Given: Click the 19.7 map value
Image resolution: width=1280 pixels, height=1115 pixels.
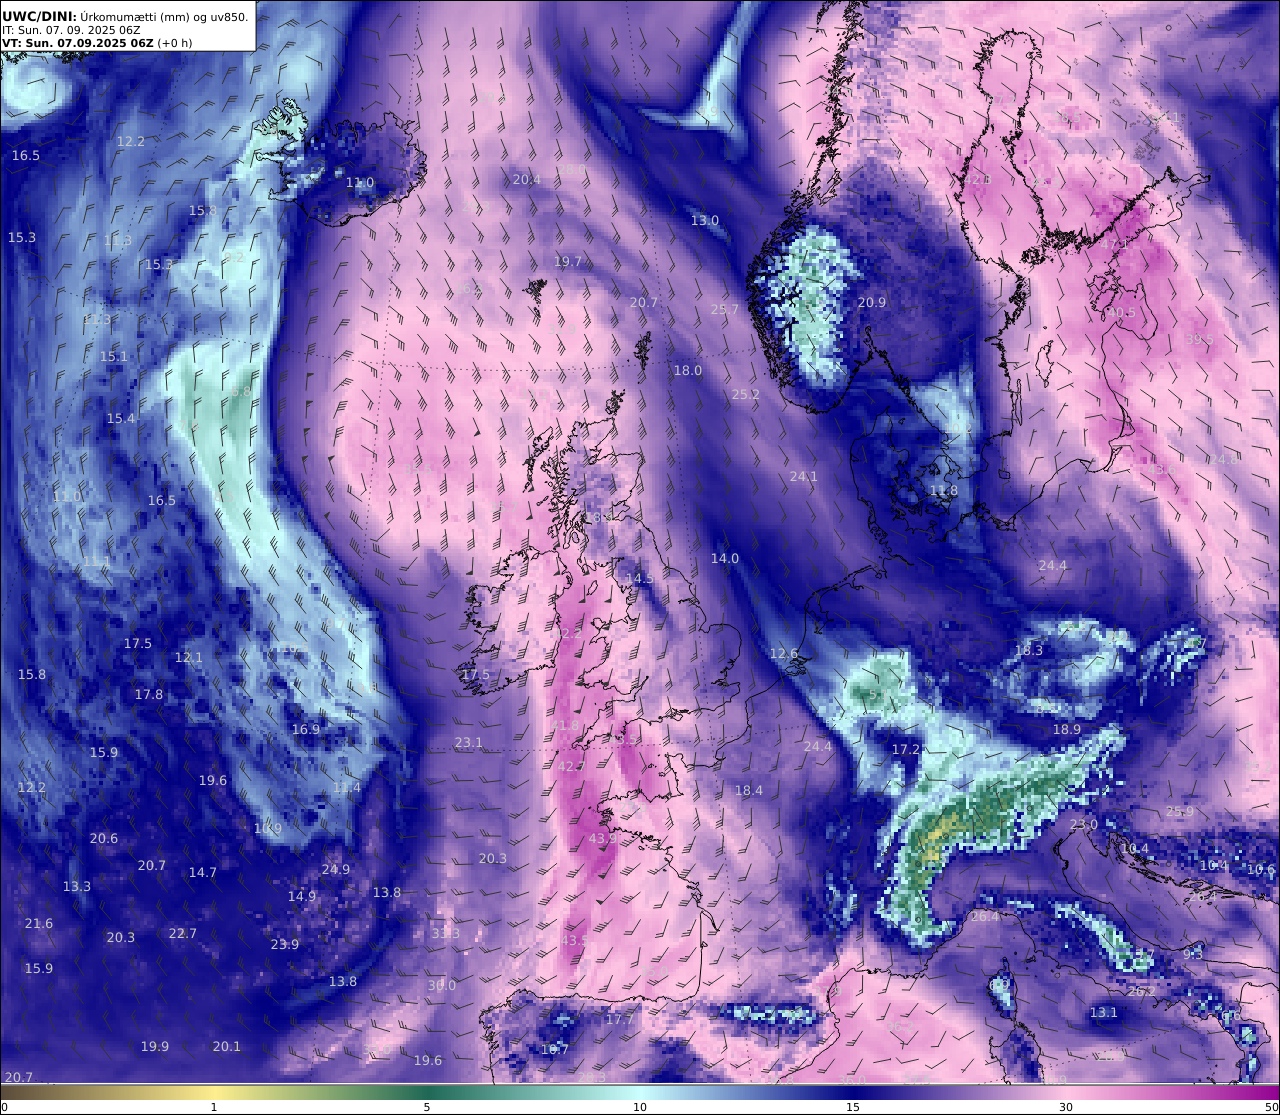Looking at the screenshot, I should [568, 261].
